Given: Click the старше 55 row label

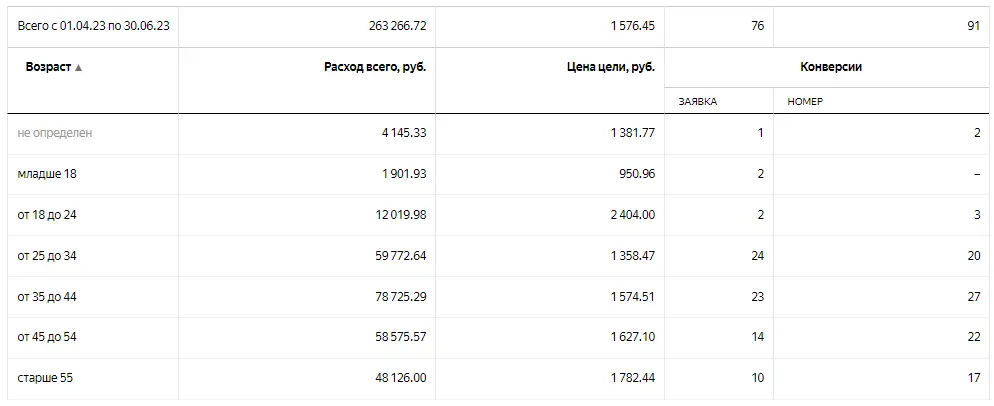Looking at the screenshot, I should (45, 378).
